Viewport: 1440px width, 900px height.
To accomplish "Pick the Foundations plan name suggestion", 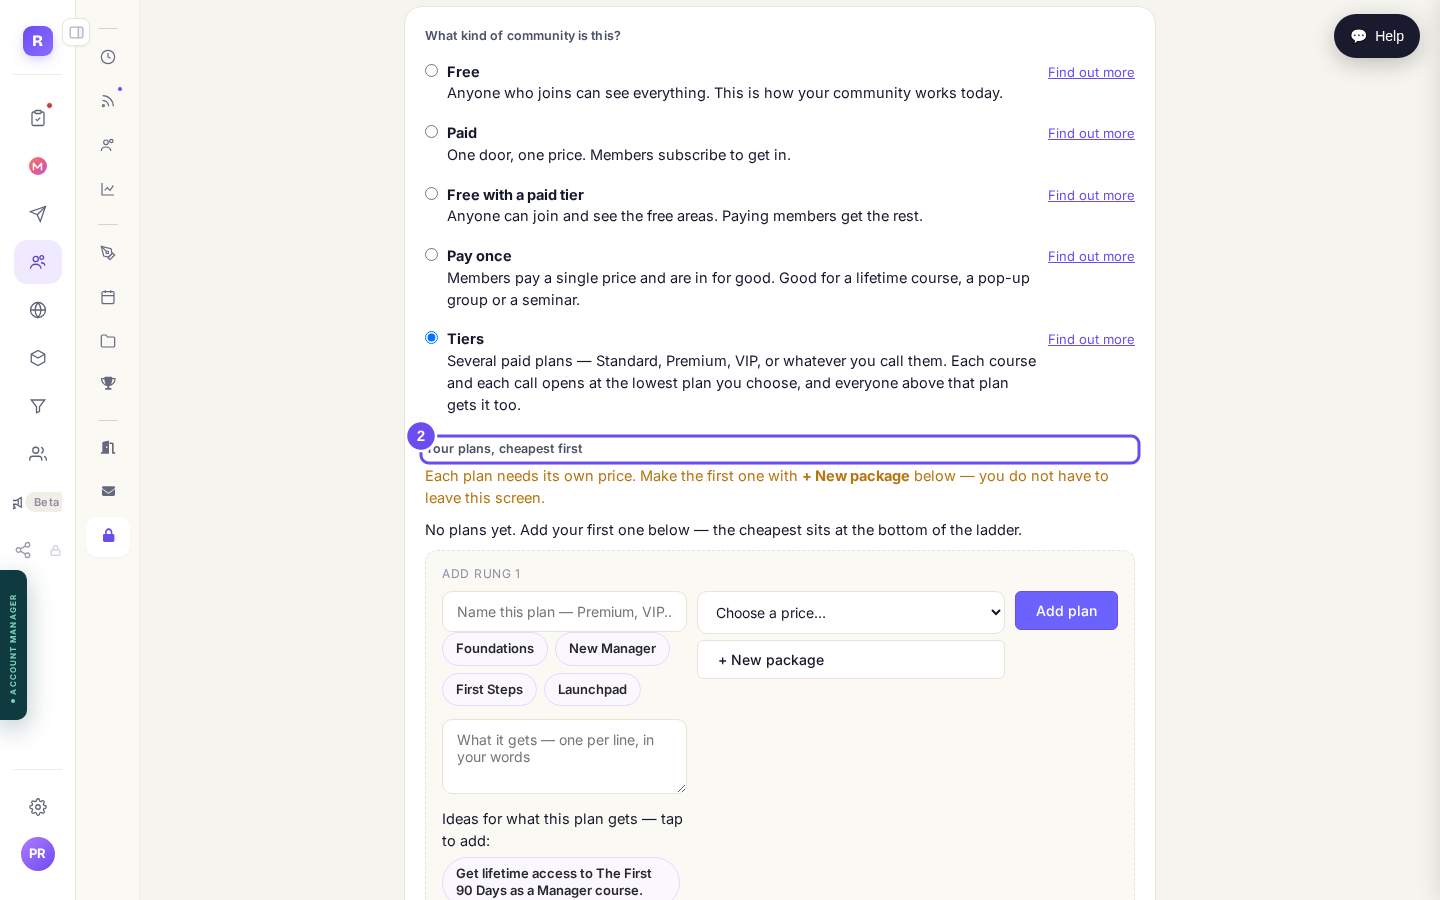I will (495, 649).
